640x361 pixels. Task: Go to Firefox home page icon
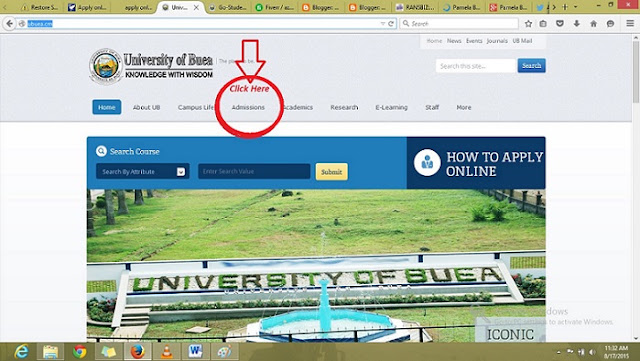coord(593,24)
